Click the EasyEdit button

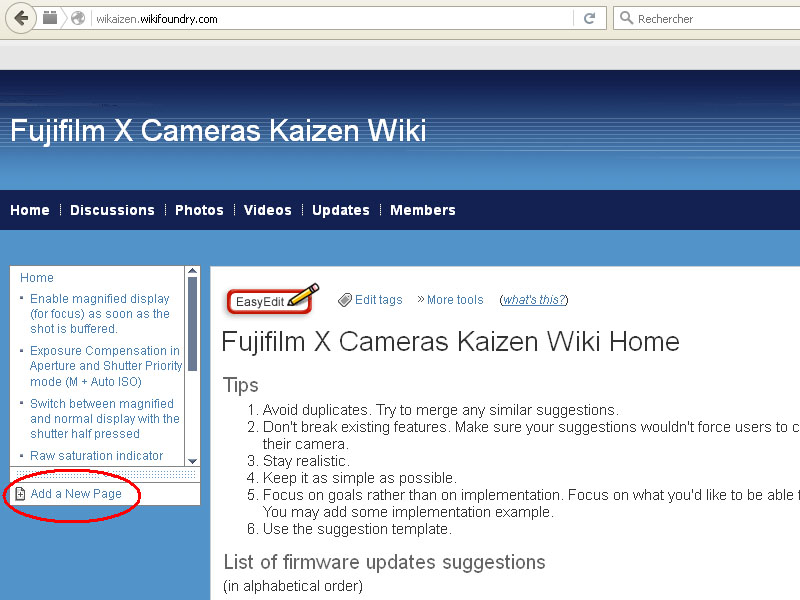(x=269, y=302)
